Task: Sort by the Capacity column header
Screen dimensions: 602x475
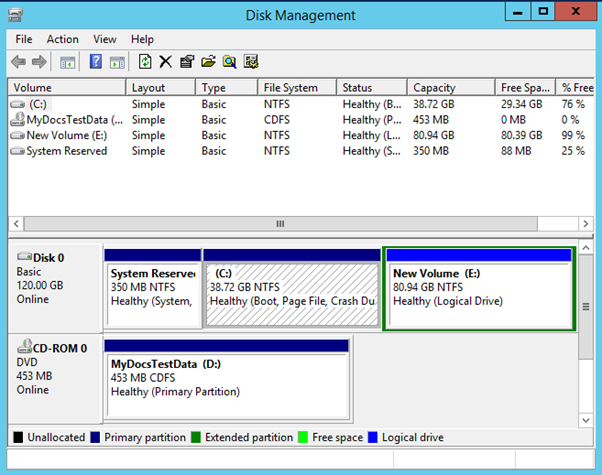Action: 451,88
